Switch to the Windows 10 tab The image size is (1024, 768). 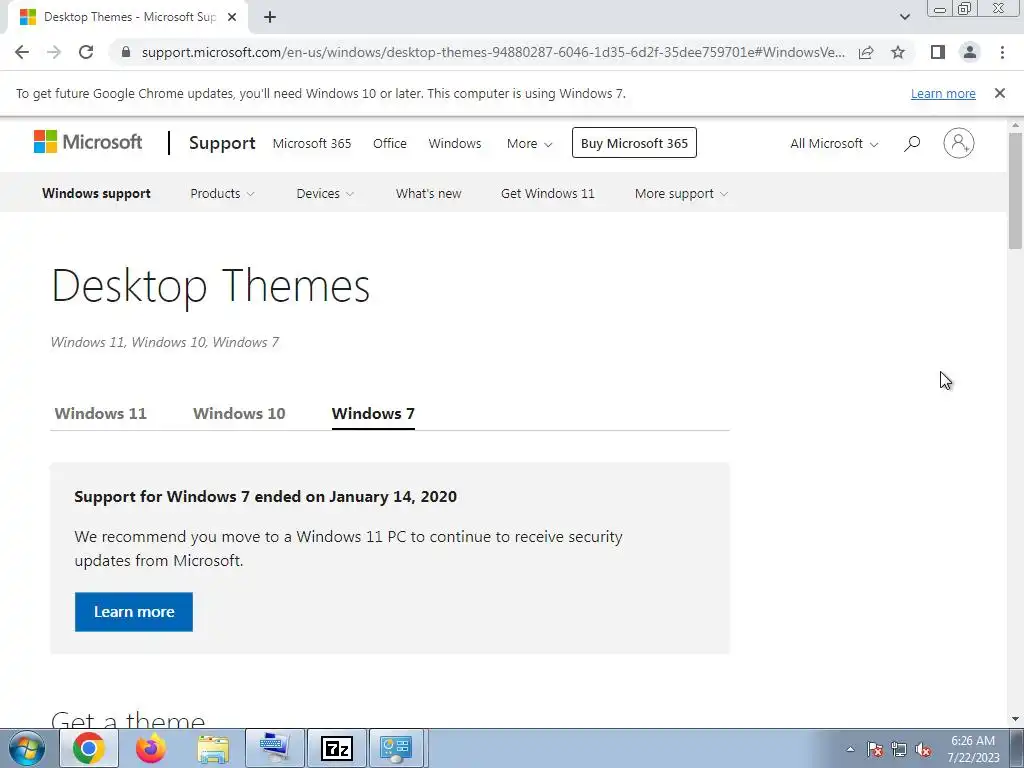pyautogui.click(x=239, y=413)
